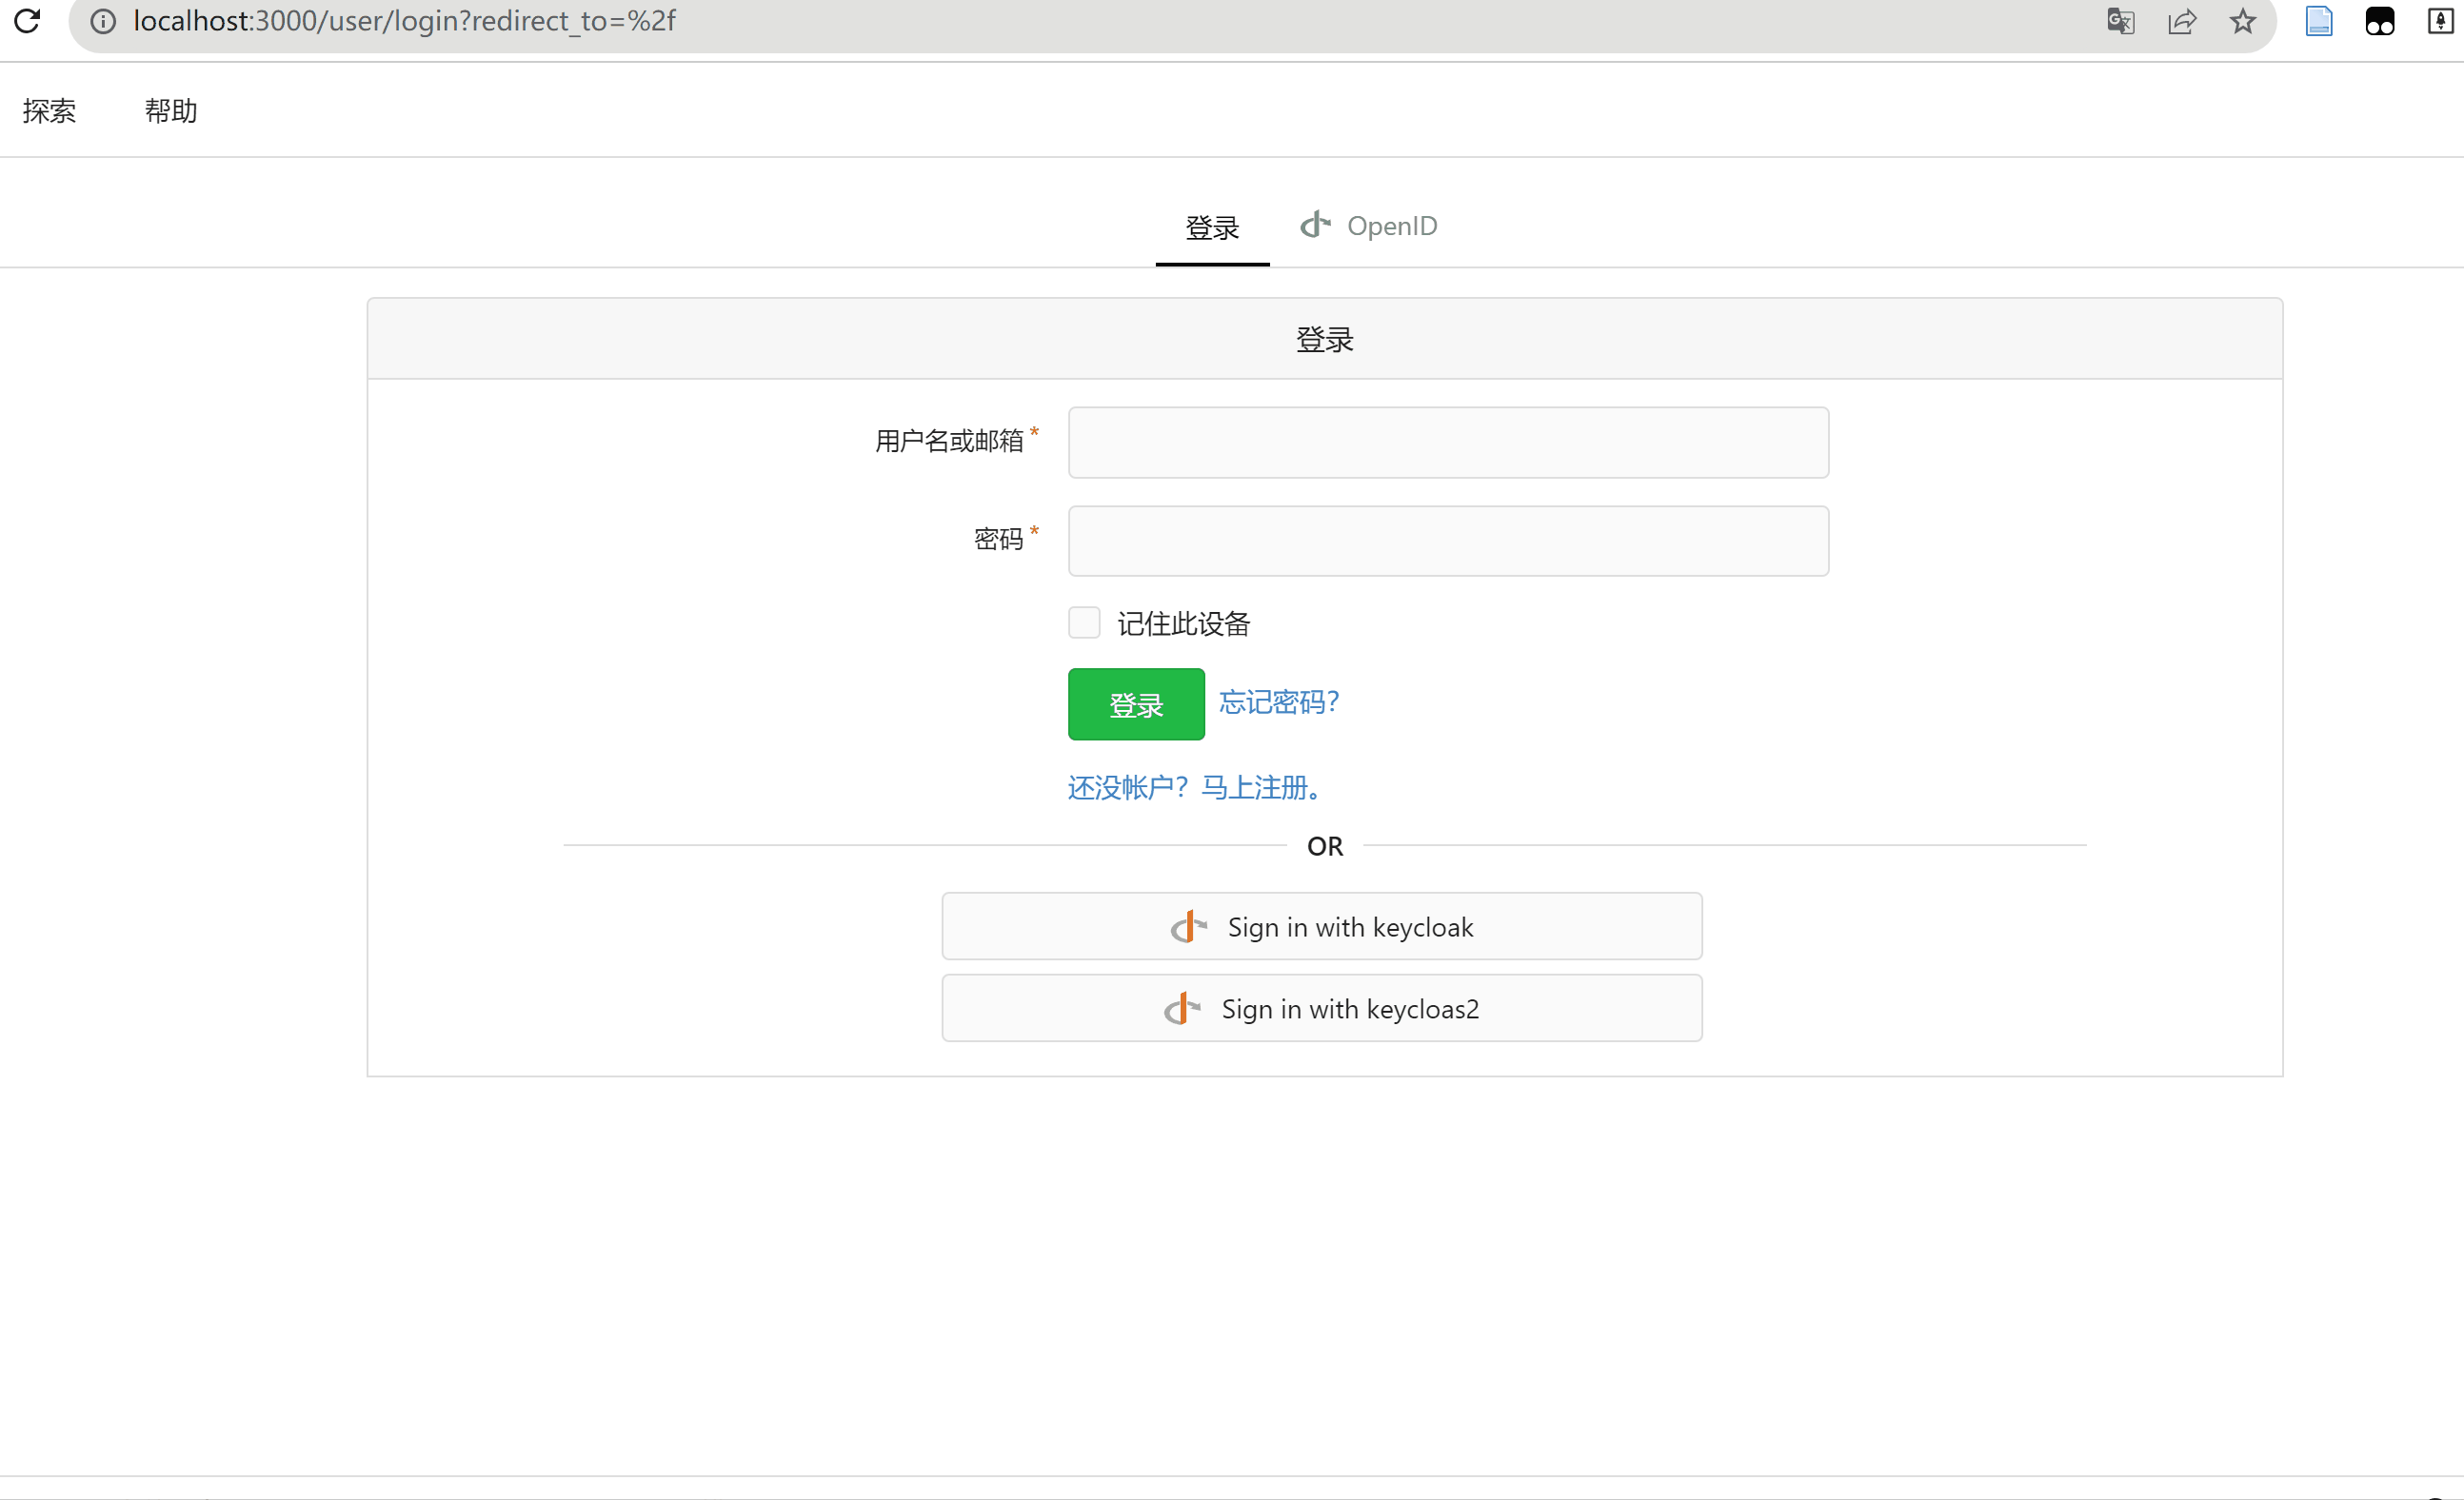Open the 忘记密码 link
The image size is (2464, 1500).
[1278, 702]
